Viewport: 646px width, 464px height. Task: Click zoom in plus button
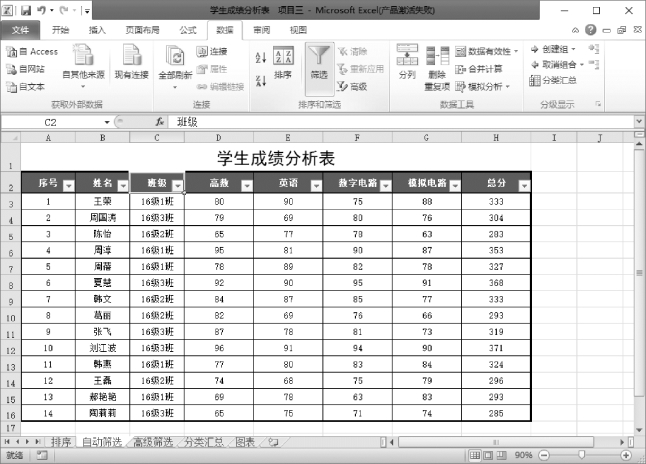coord(626,455)
